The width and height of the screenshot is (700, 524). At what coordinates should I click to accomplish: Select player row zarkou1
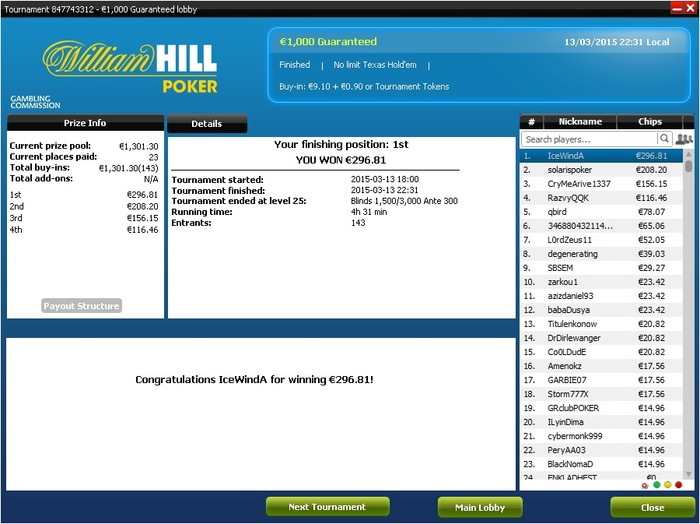pos(601,282)
